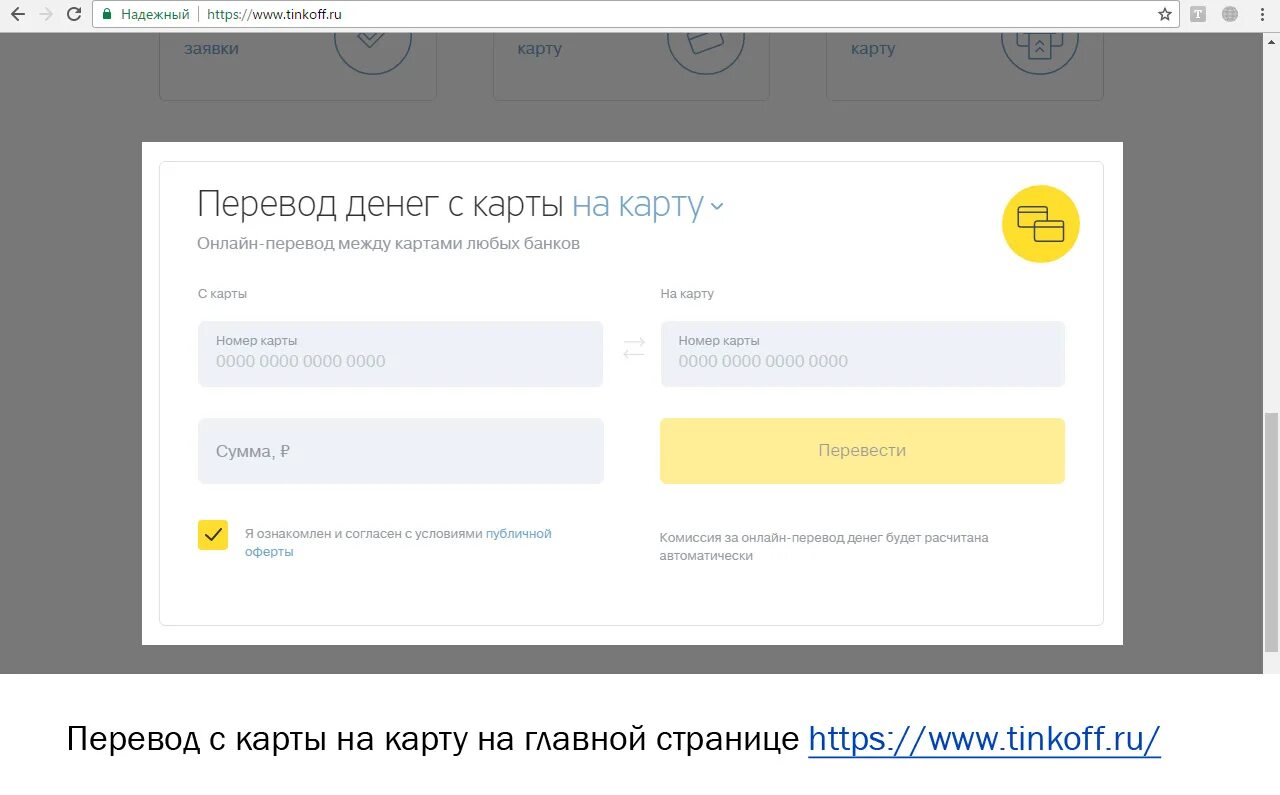Click the green secure padlock icon
Viewport: 1280px width, 795px height.
(107, 14)
